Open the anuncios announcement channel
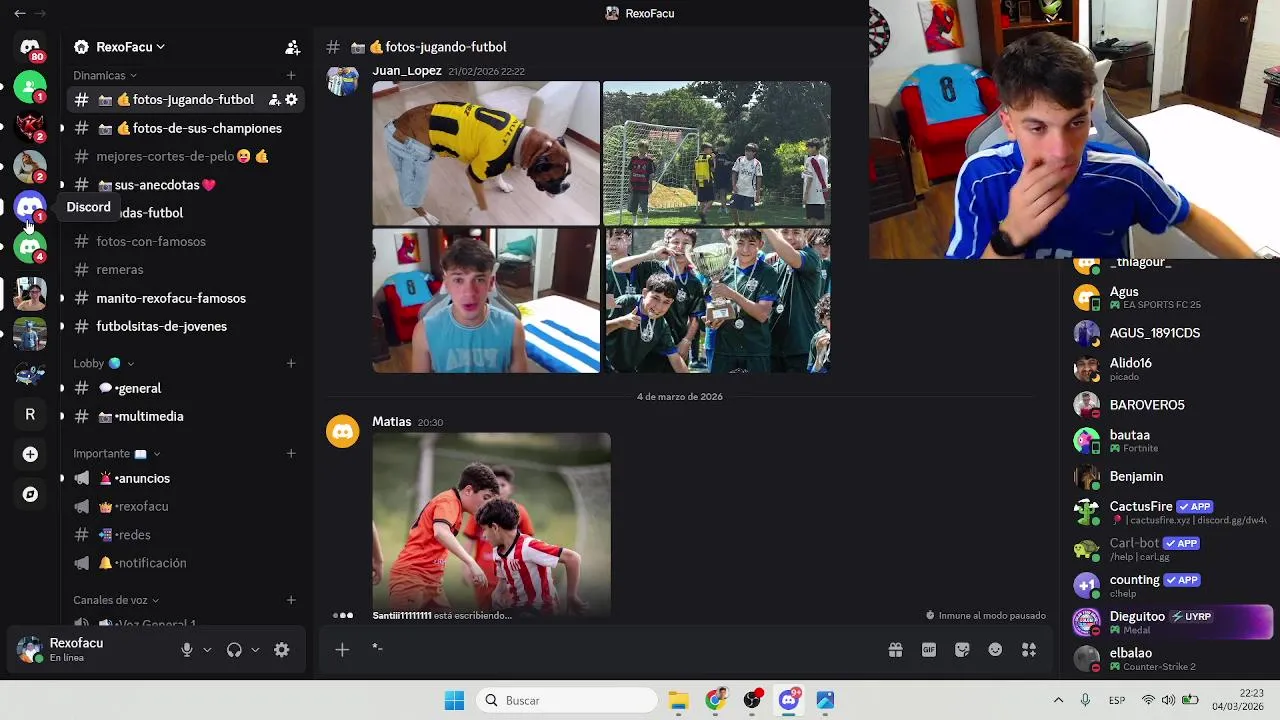 [x=186, y=478]
